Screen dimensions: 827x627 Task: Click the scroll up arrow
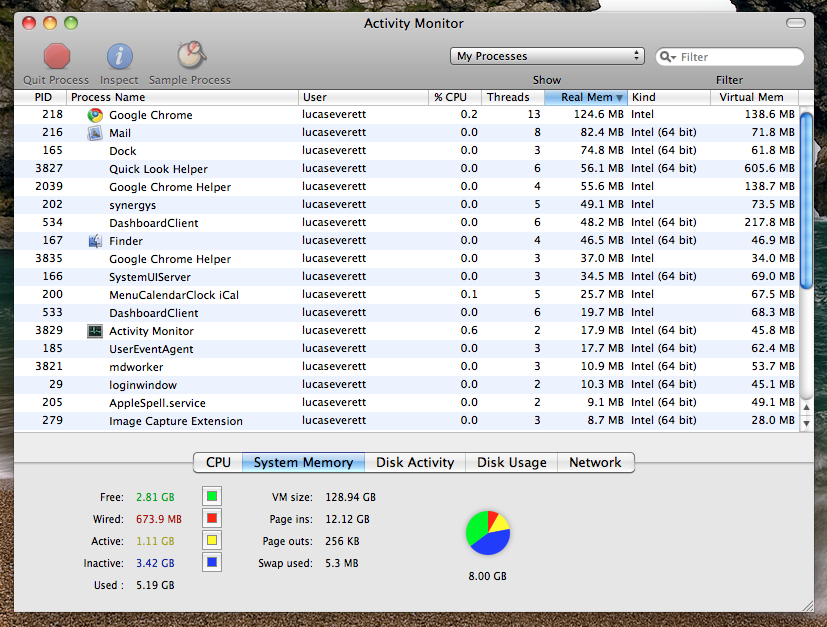806,407
